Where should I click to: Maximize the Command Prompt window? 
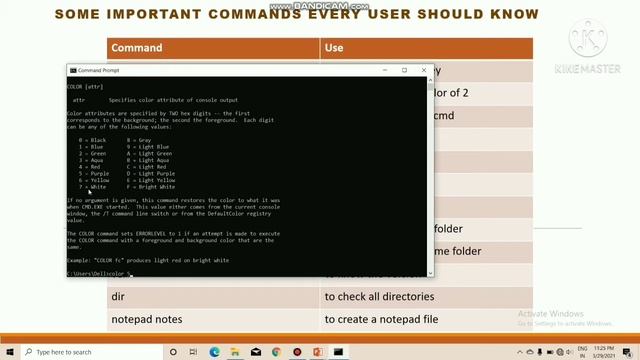pos(404,70)
